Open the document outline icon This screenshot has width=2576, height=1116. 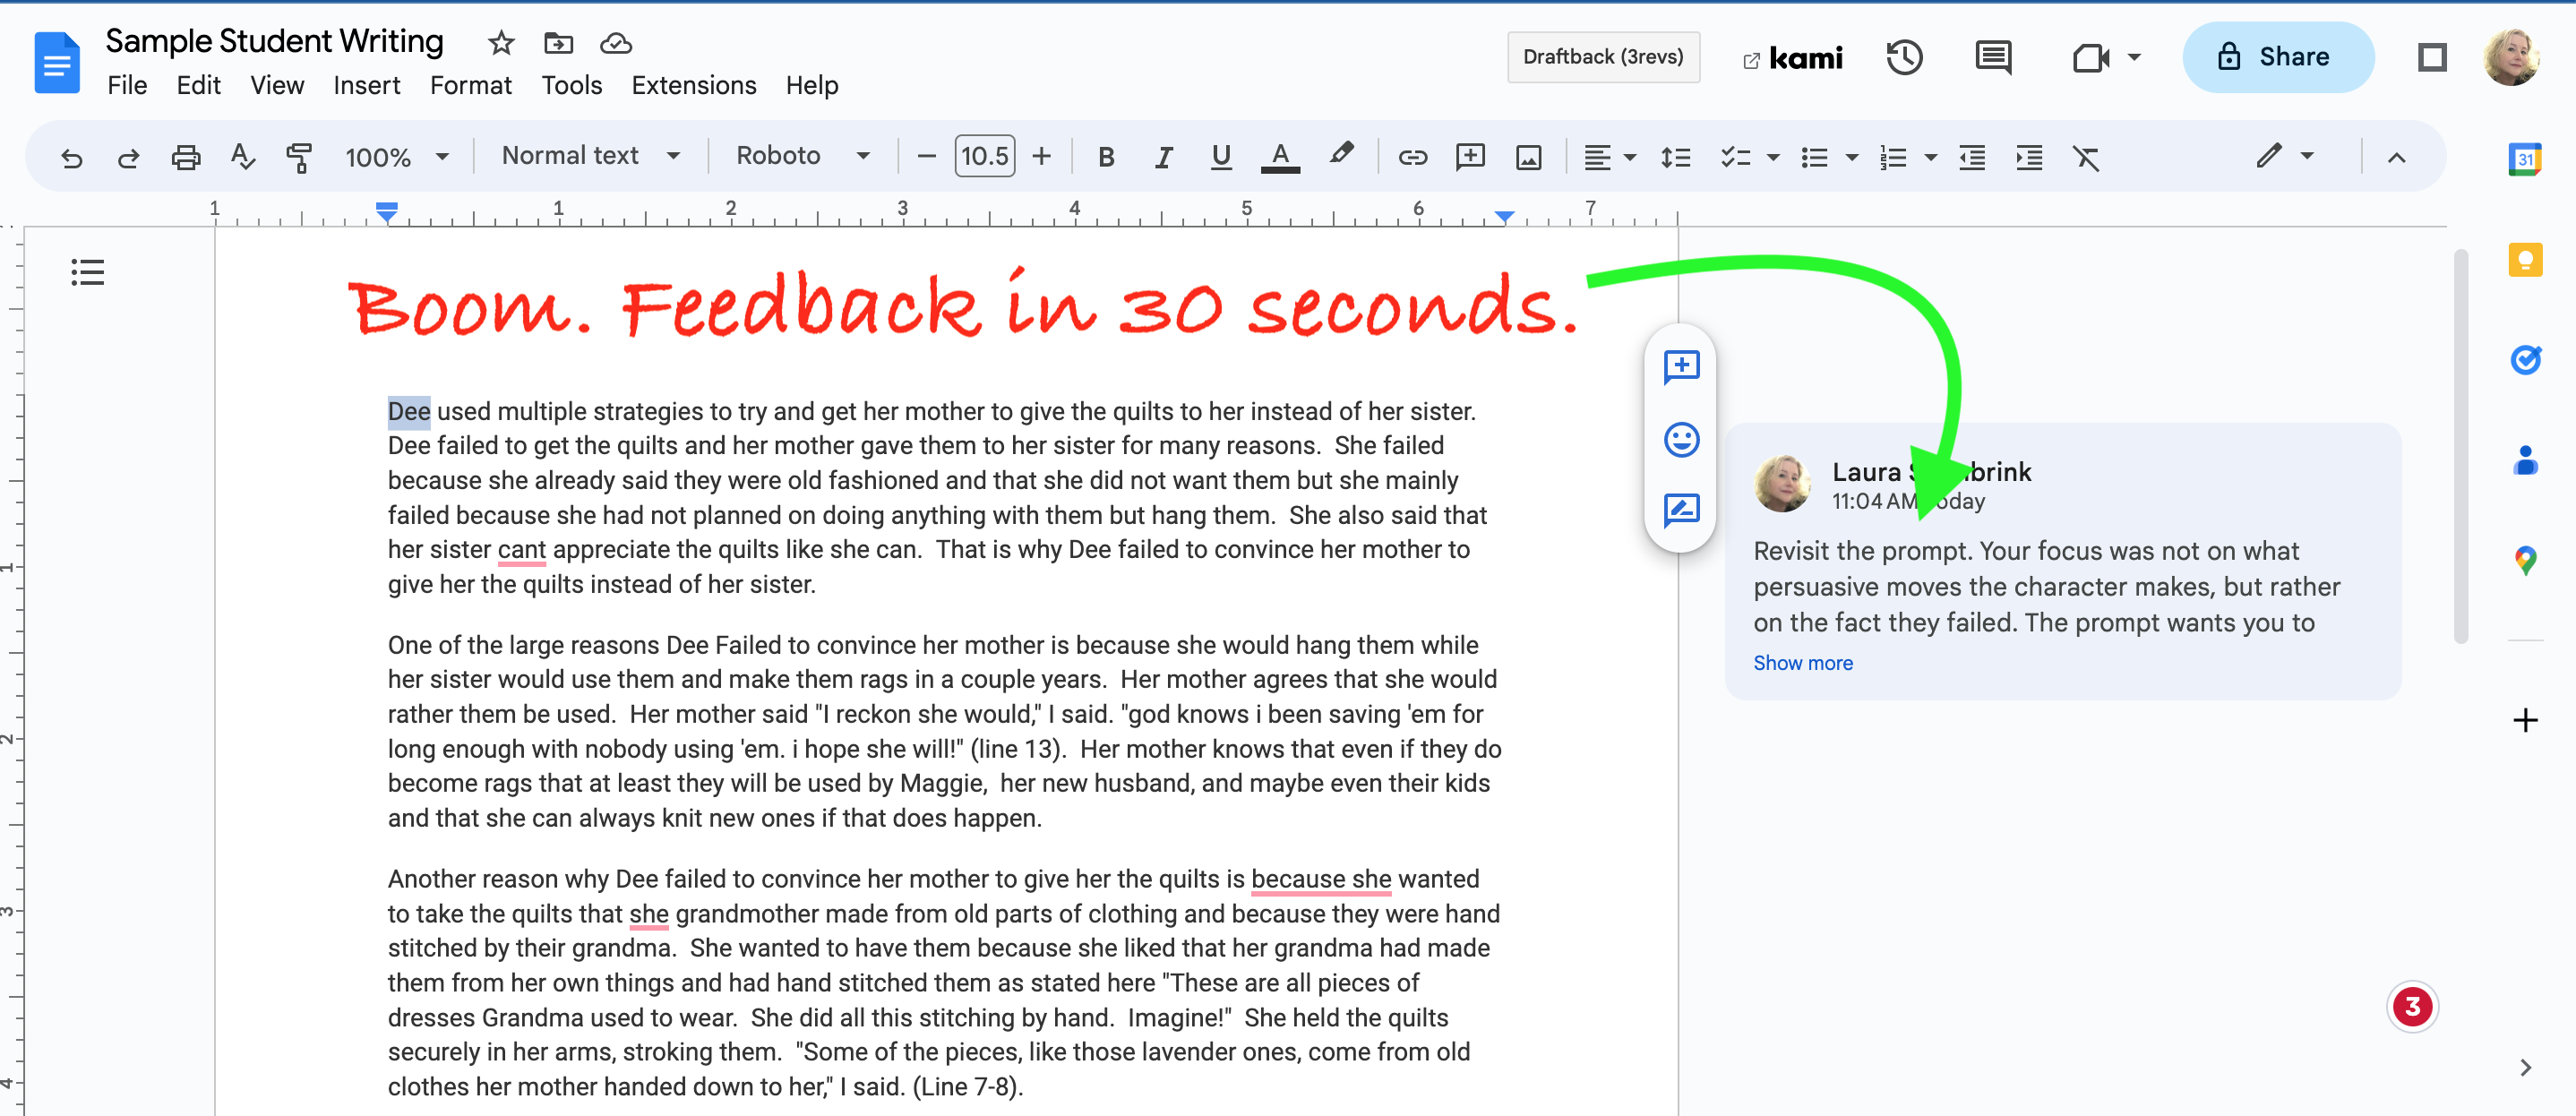pos(88,272)
